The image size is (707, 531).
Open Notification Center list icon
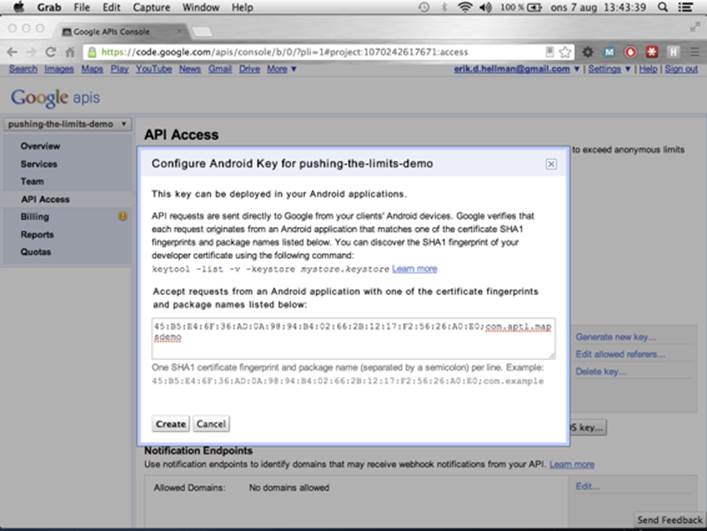click(x=686, y=7)
